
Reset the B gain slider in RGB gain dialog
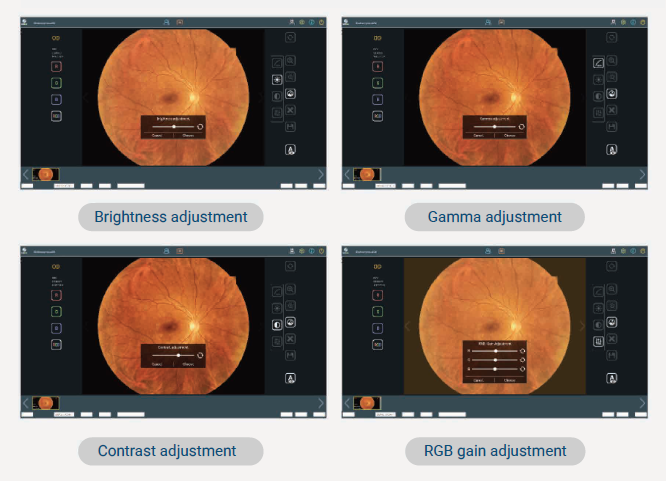click(522, 369)
